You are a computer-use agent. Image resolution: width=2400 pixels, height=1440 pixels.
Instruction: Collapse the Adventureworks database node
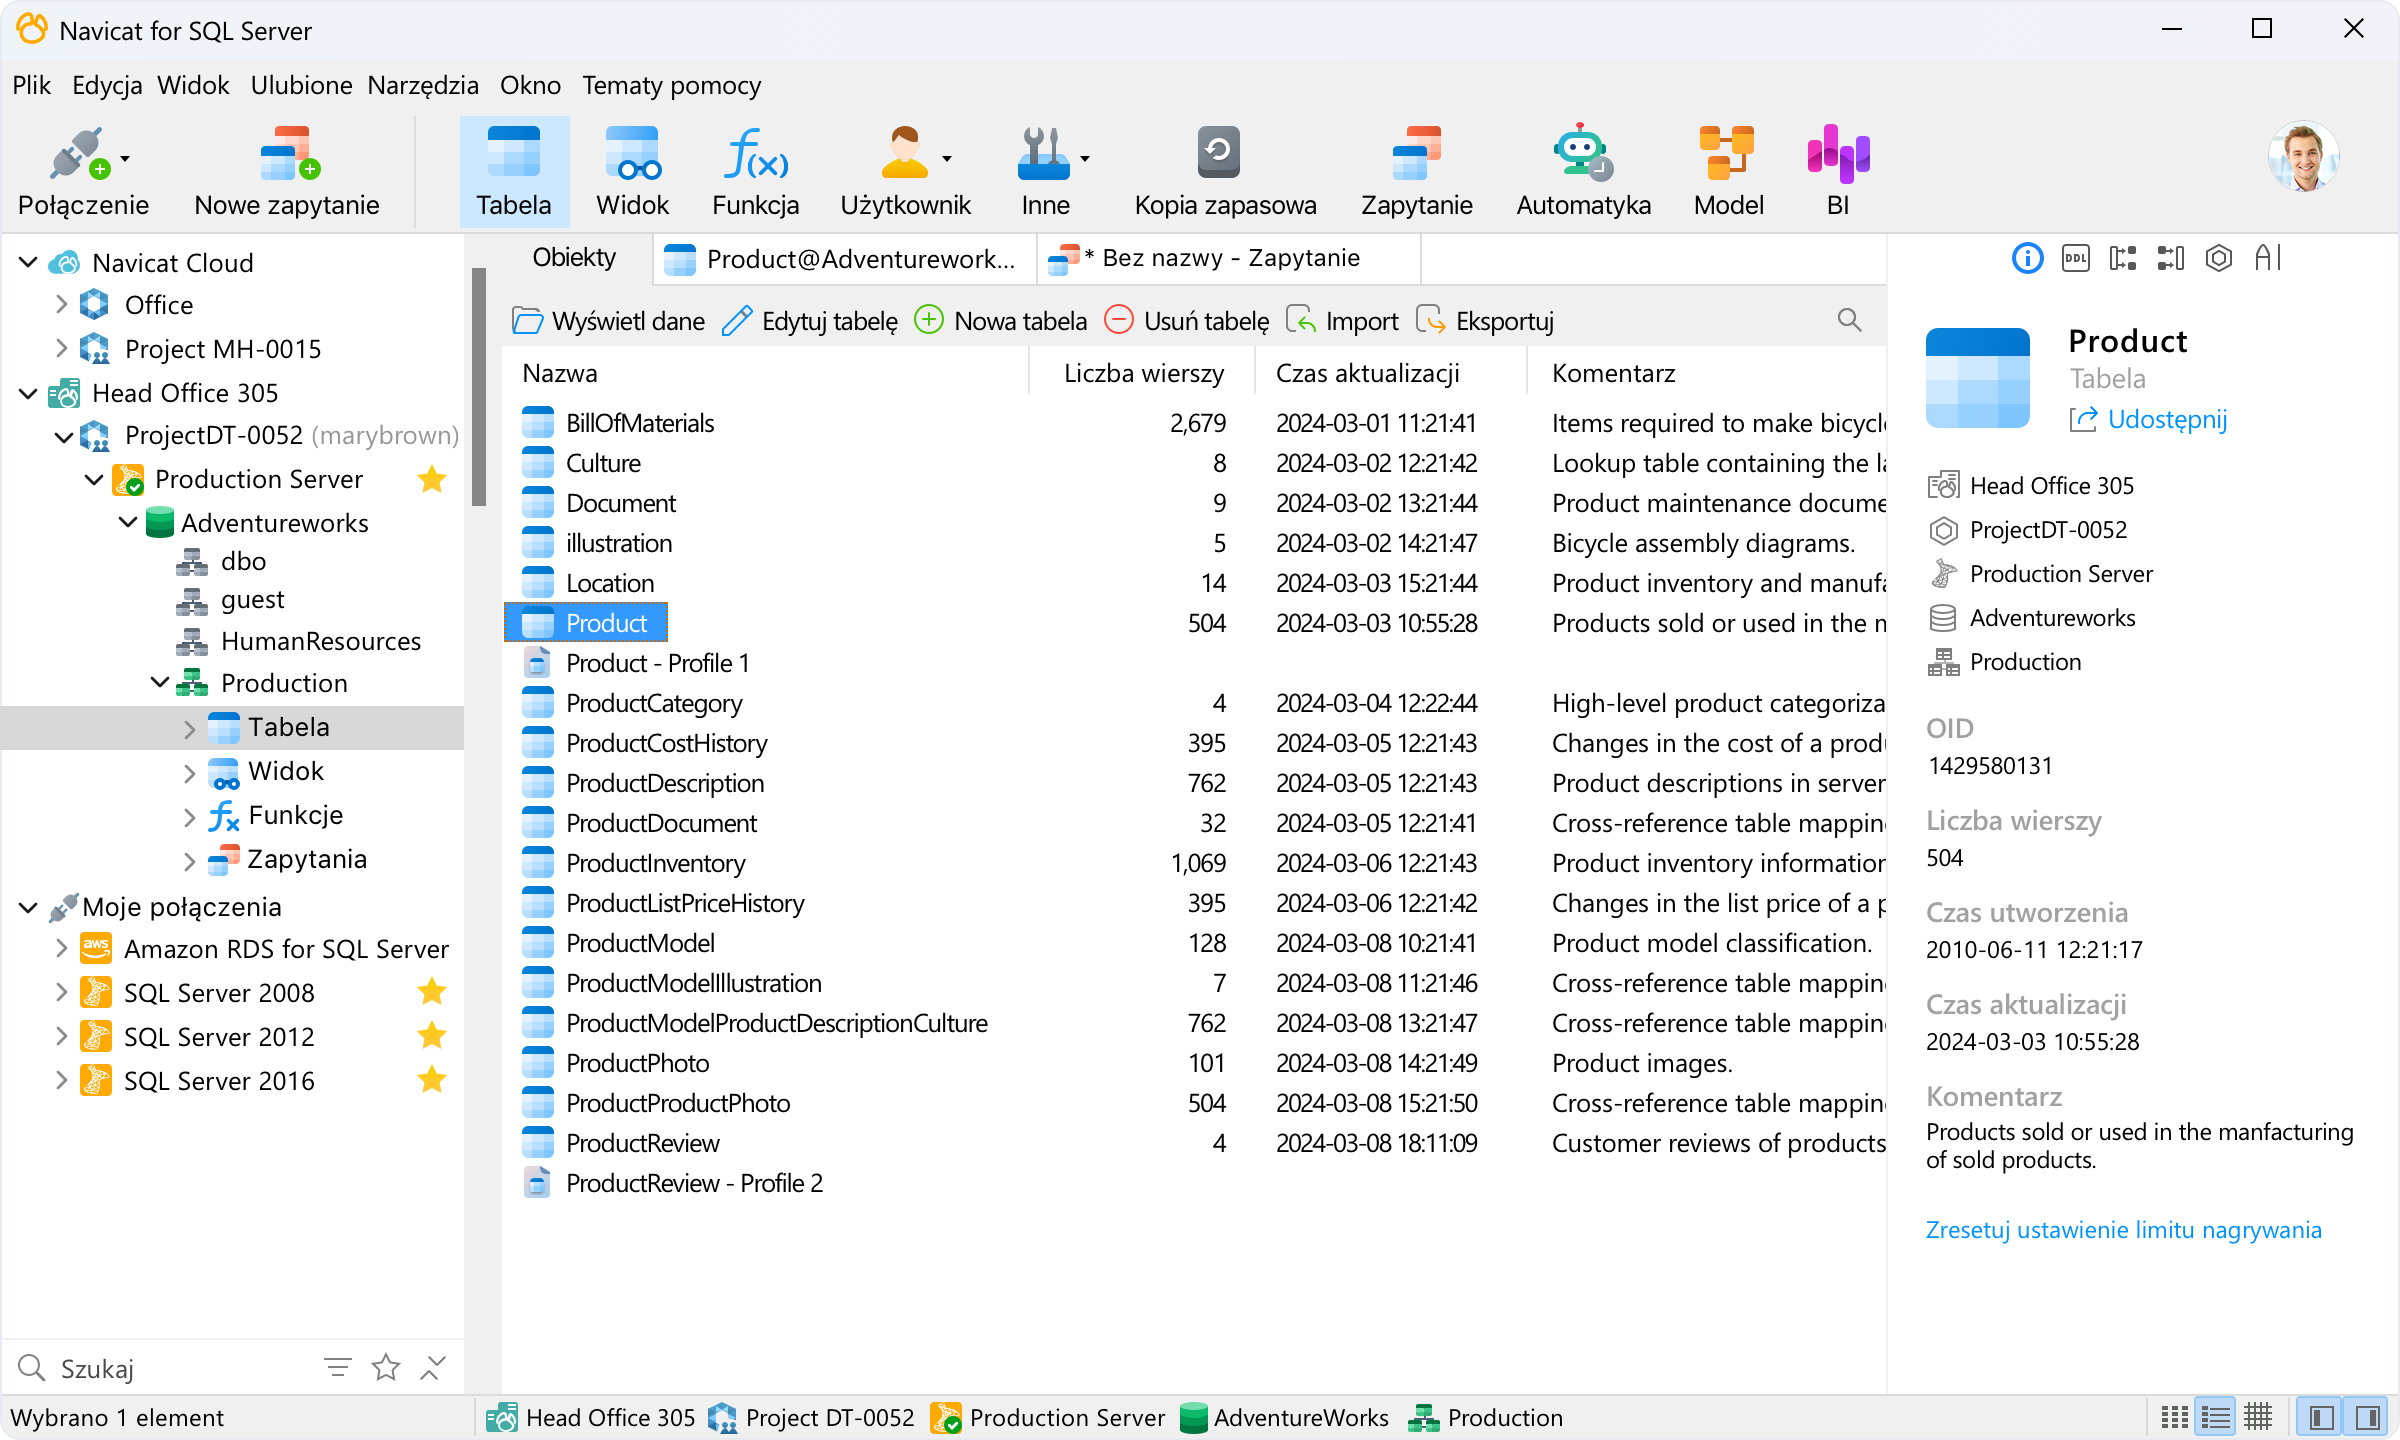(x=128, y=522)
